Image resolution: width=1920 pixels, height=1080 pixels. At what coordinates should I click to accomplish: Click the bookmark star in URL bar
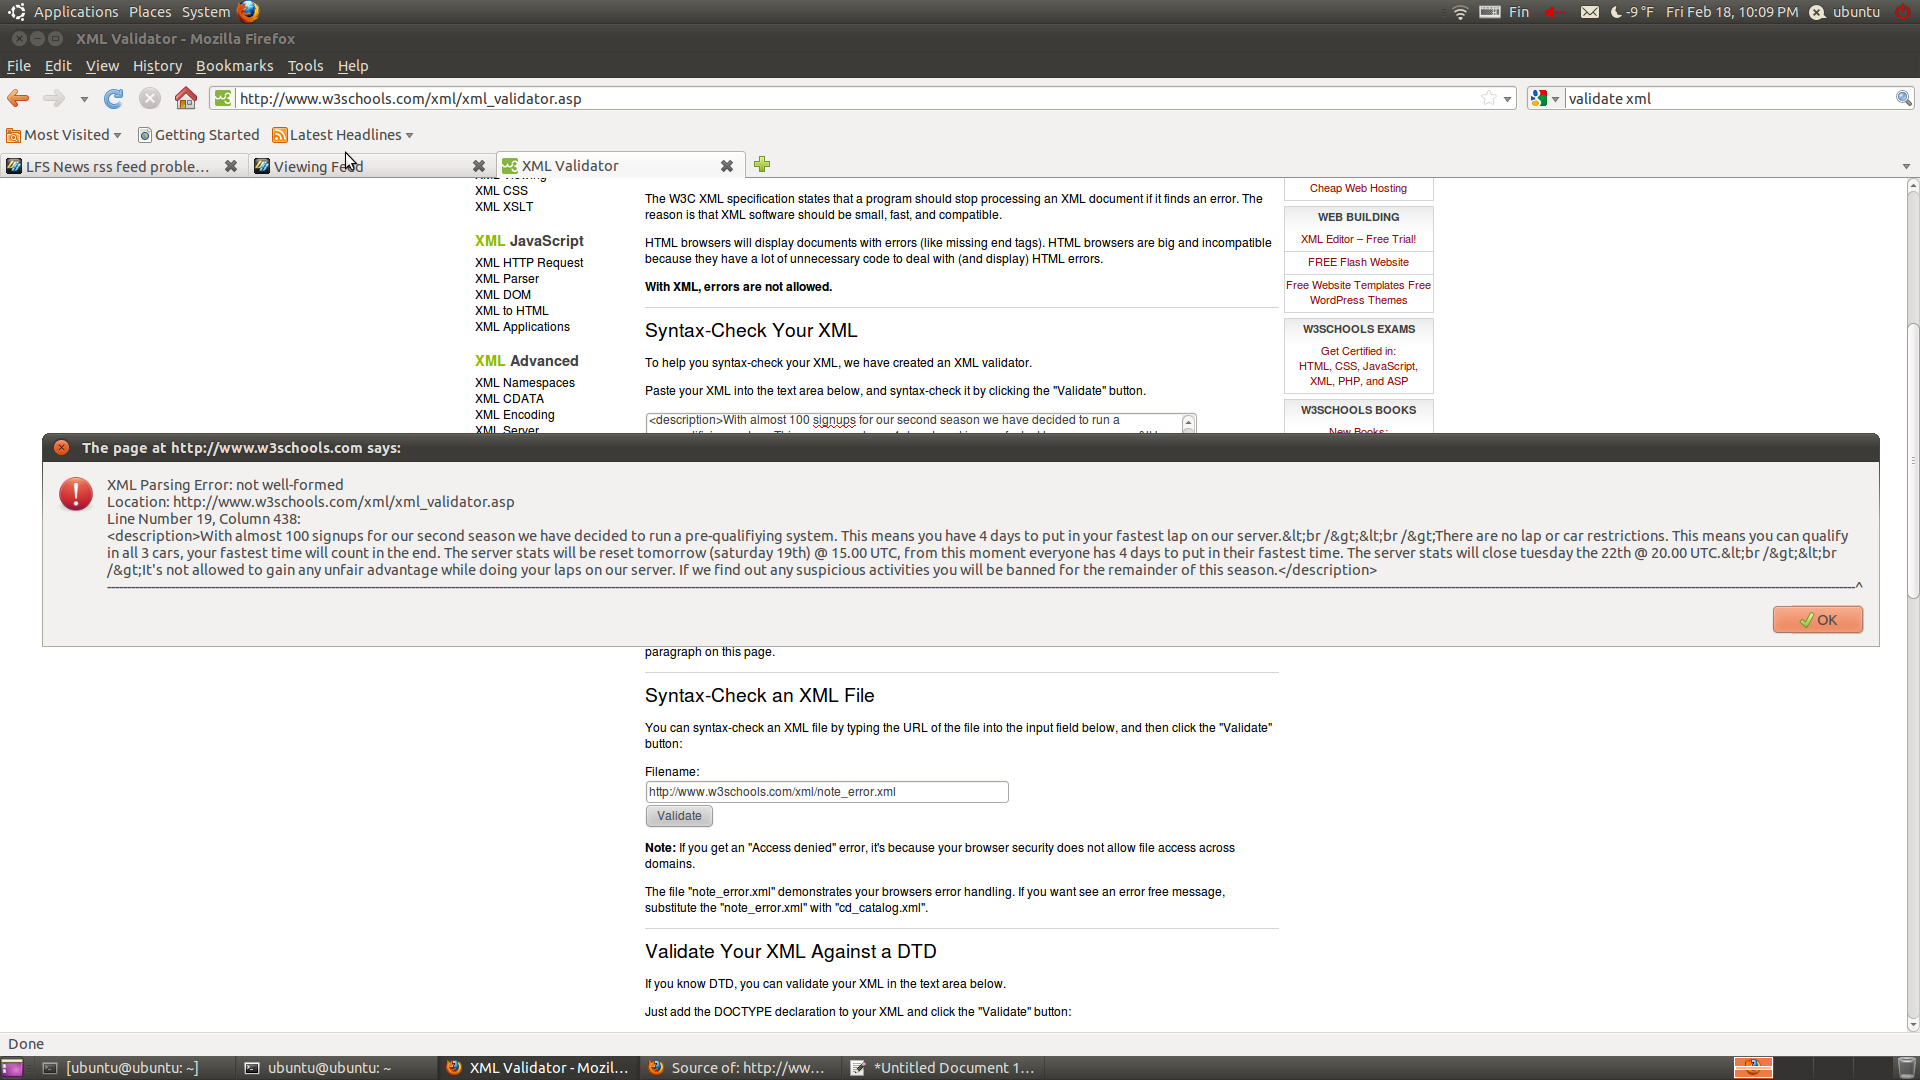[1489, 98]
